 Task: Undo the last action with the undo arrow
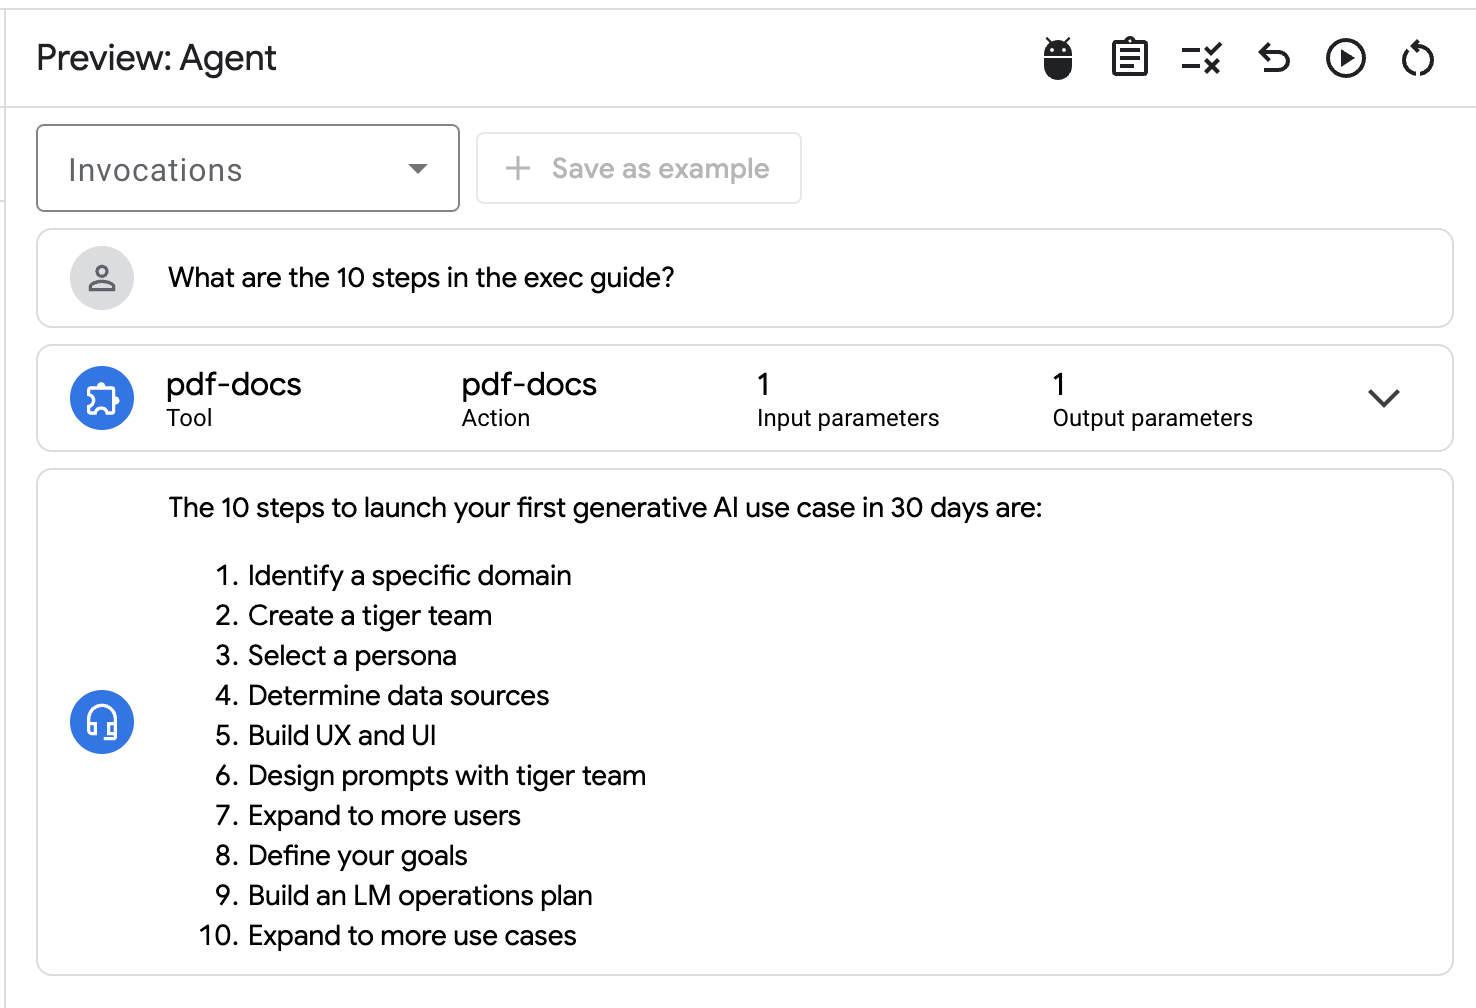coord(1274,59)
